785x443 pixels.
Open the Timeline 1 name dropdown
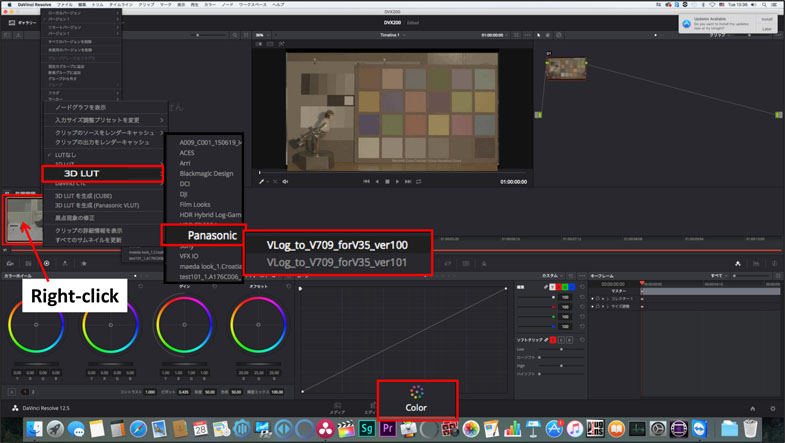(392, 36)
